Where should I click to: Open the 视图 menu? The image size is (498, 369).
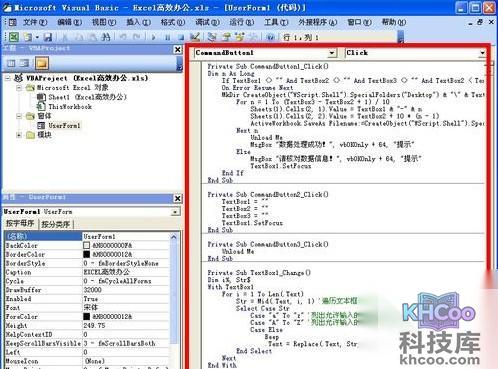coord(104,22)
